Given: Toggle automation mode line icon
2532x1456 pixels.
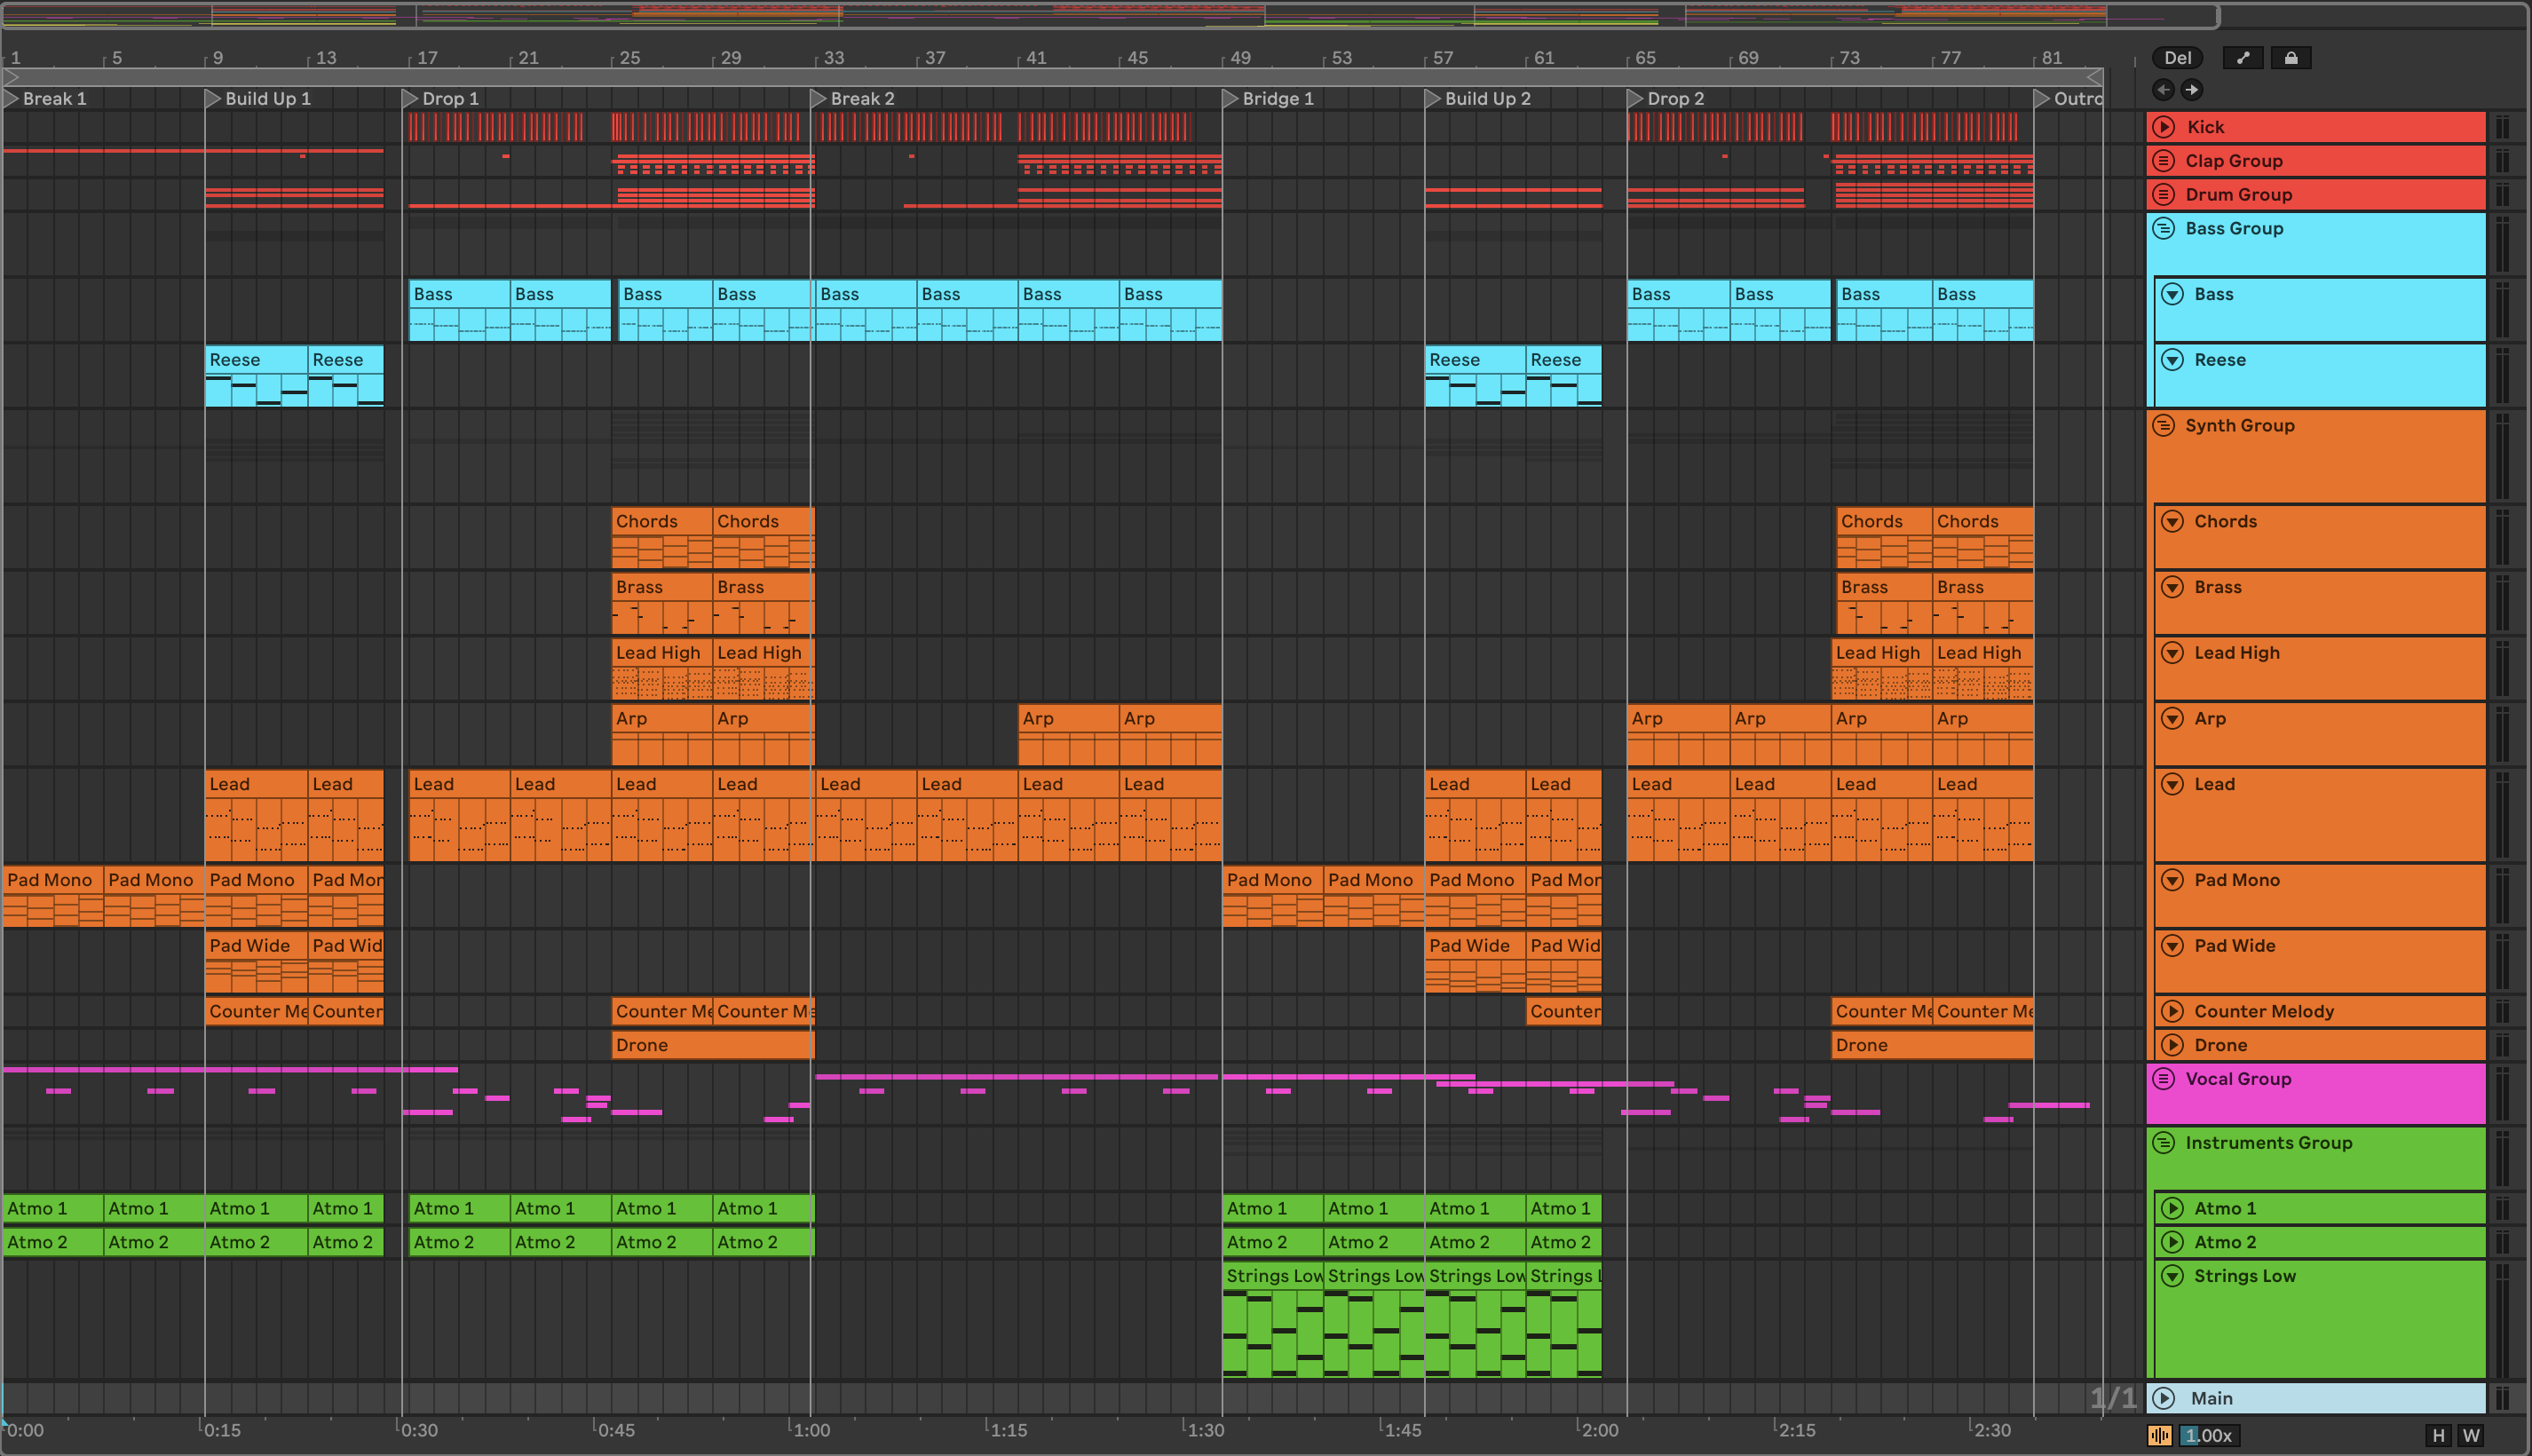Looking at the screenshot, I should (x=2243, y=58).
